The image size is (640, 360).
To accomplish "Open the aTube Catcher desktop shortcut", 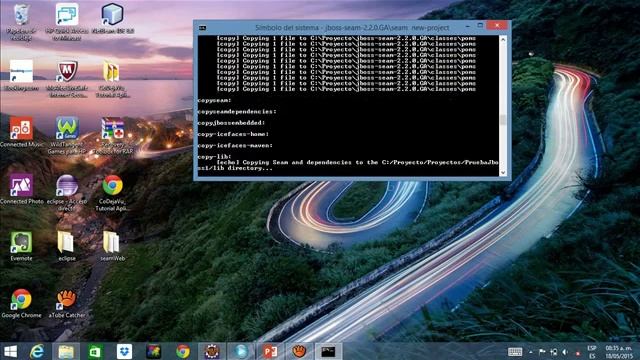I will 67,303.
